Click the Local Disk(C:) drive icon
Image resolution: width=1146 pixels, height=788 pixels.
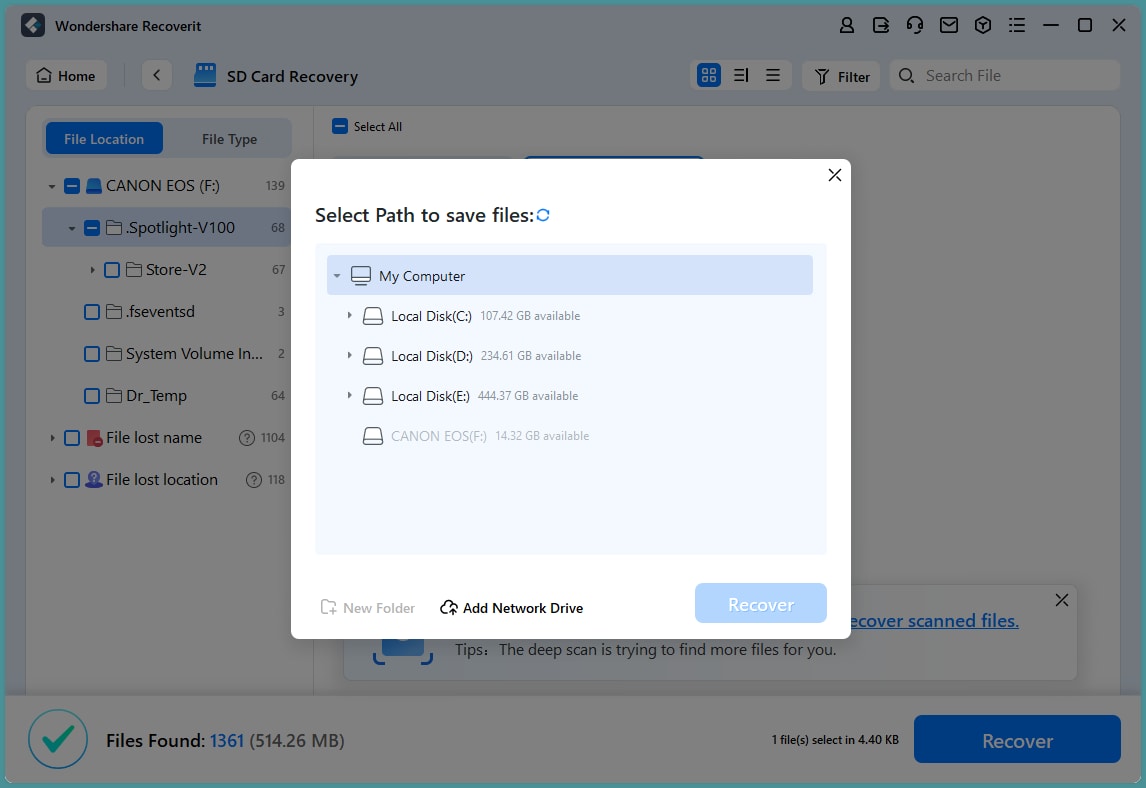373,316
